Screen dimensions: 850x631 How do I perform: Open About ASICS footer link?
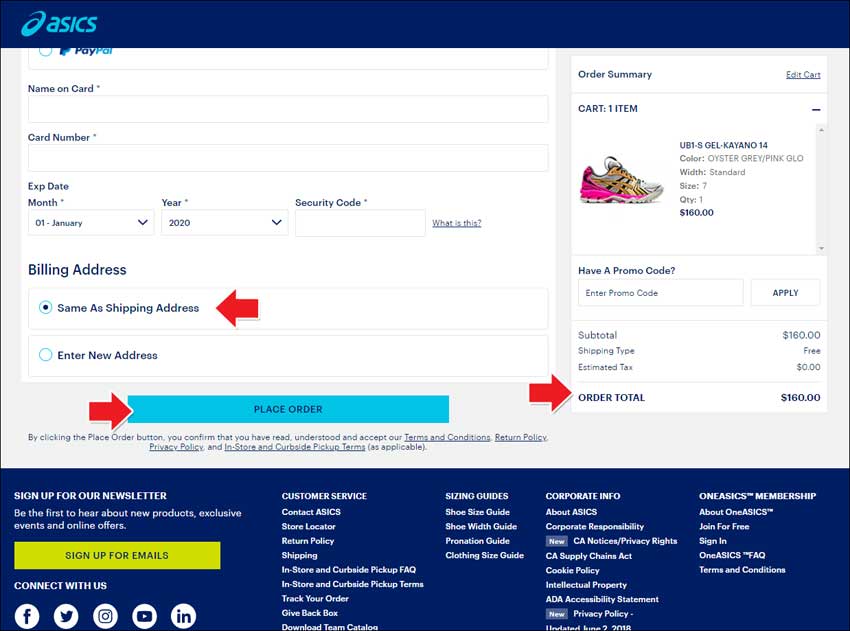click(x=571, y=512)
